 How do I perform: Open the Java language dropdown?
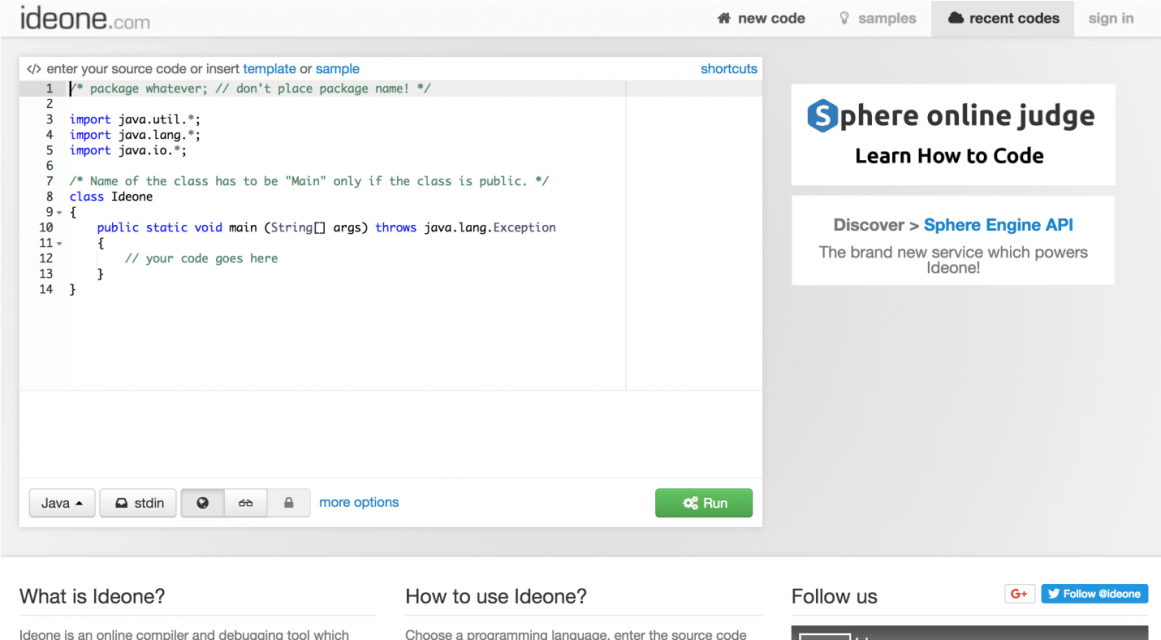point(62,503)
